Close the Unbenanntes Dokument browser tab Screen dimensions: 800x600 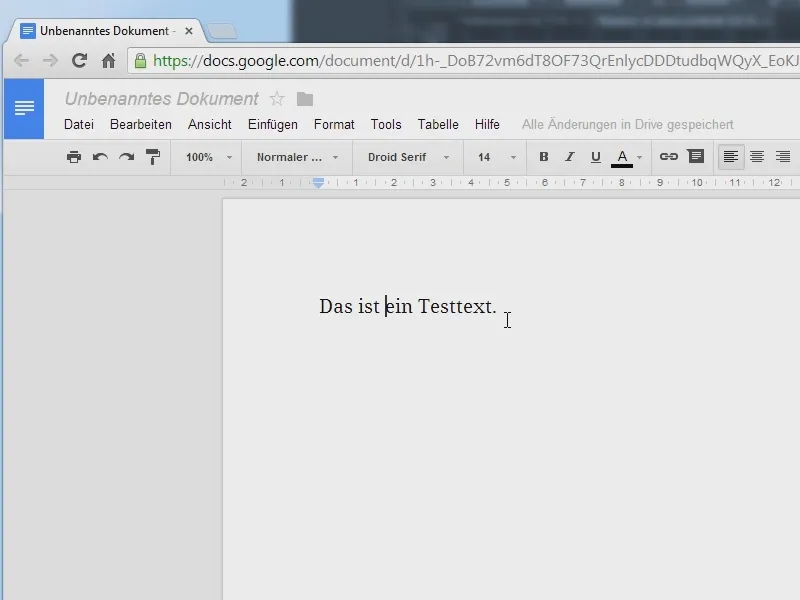pyautogui.click(x=189, y=31)
